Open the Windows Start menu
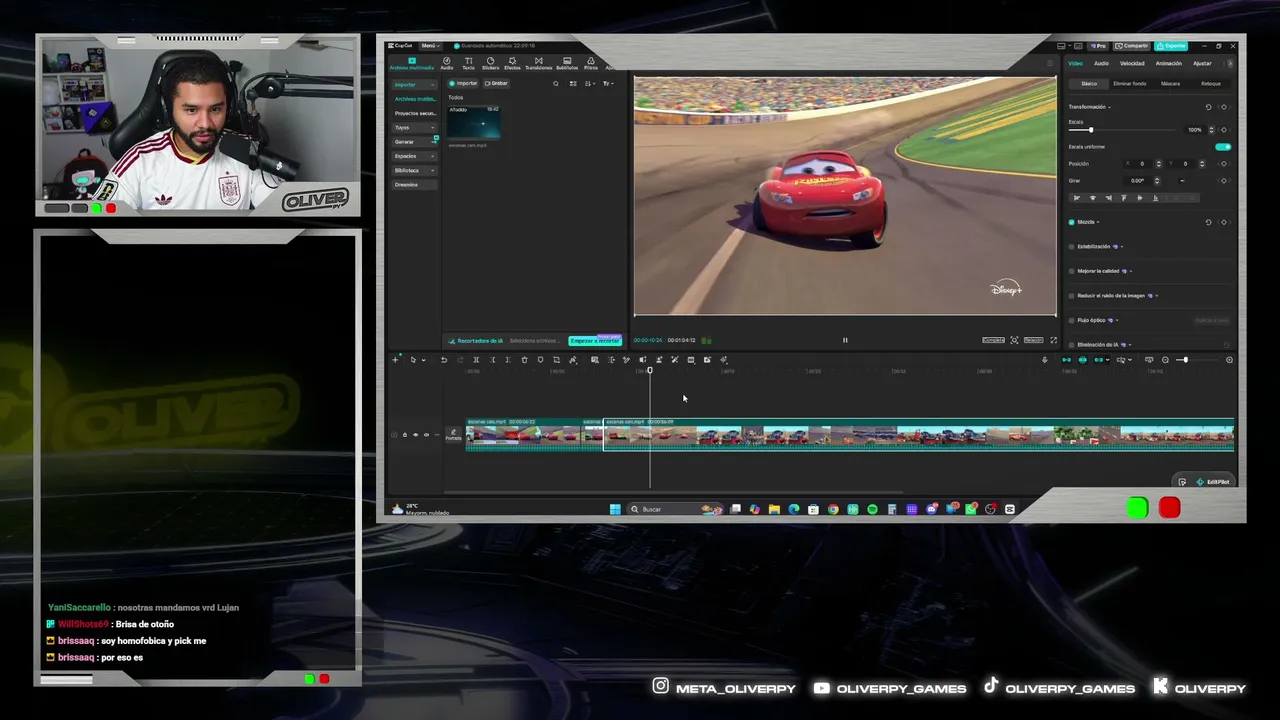 coord(615,509)
